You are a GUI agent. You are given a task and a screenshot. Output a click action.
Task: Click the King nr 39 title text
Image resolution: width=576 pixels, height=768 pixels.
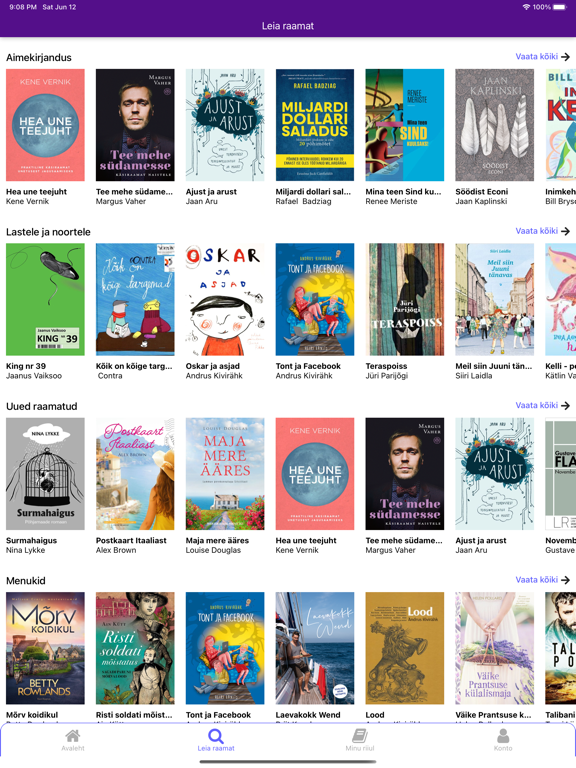(x=26, y=366)
